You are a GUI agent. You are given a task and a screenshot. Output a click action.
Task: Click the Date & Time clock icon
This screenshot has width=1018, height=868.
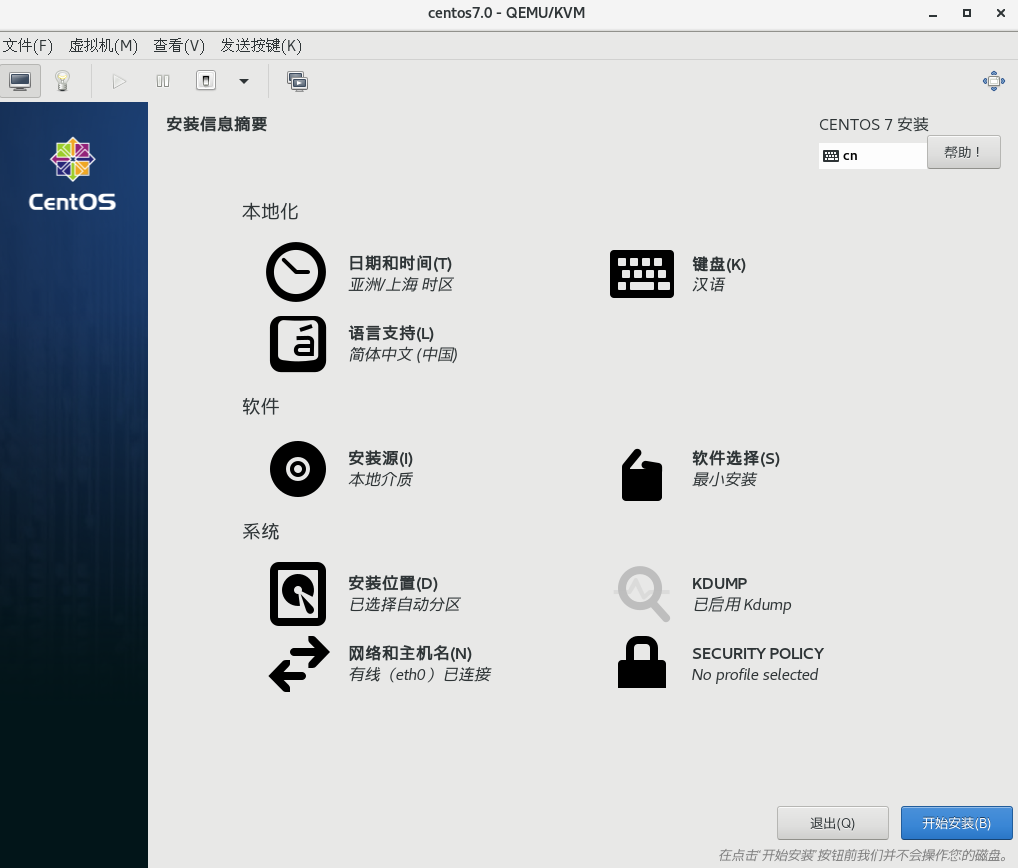pyautogui.click(x=296, y=272)
